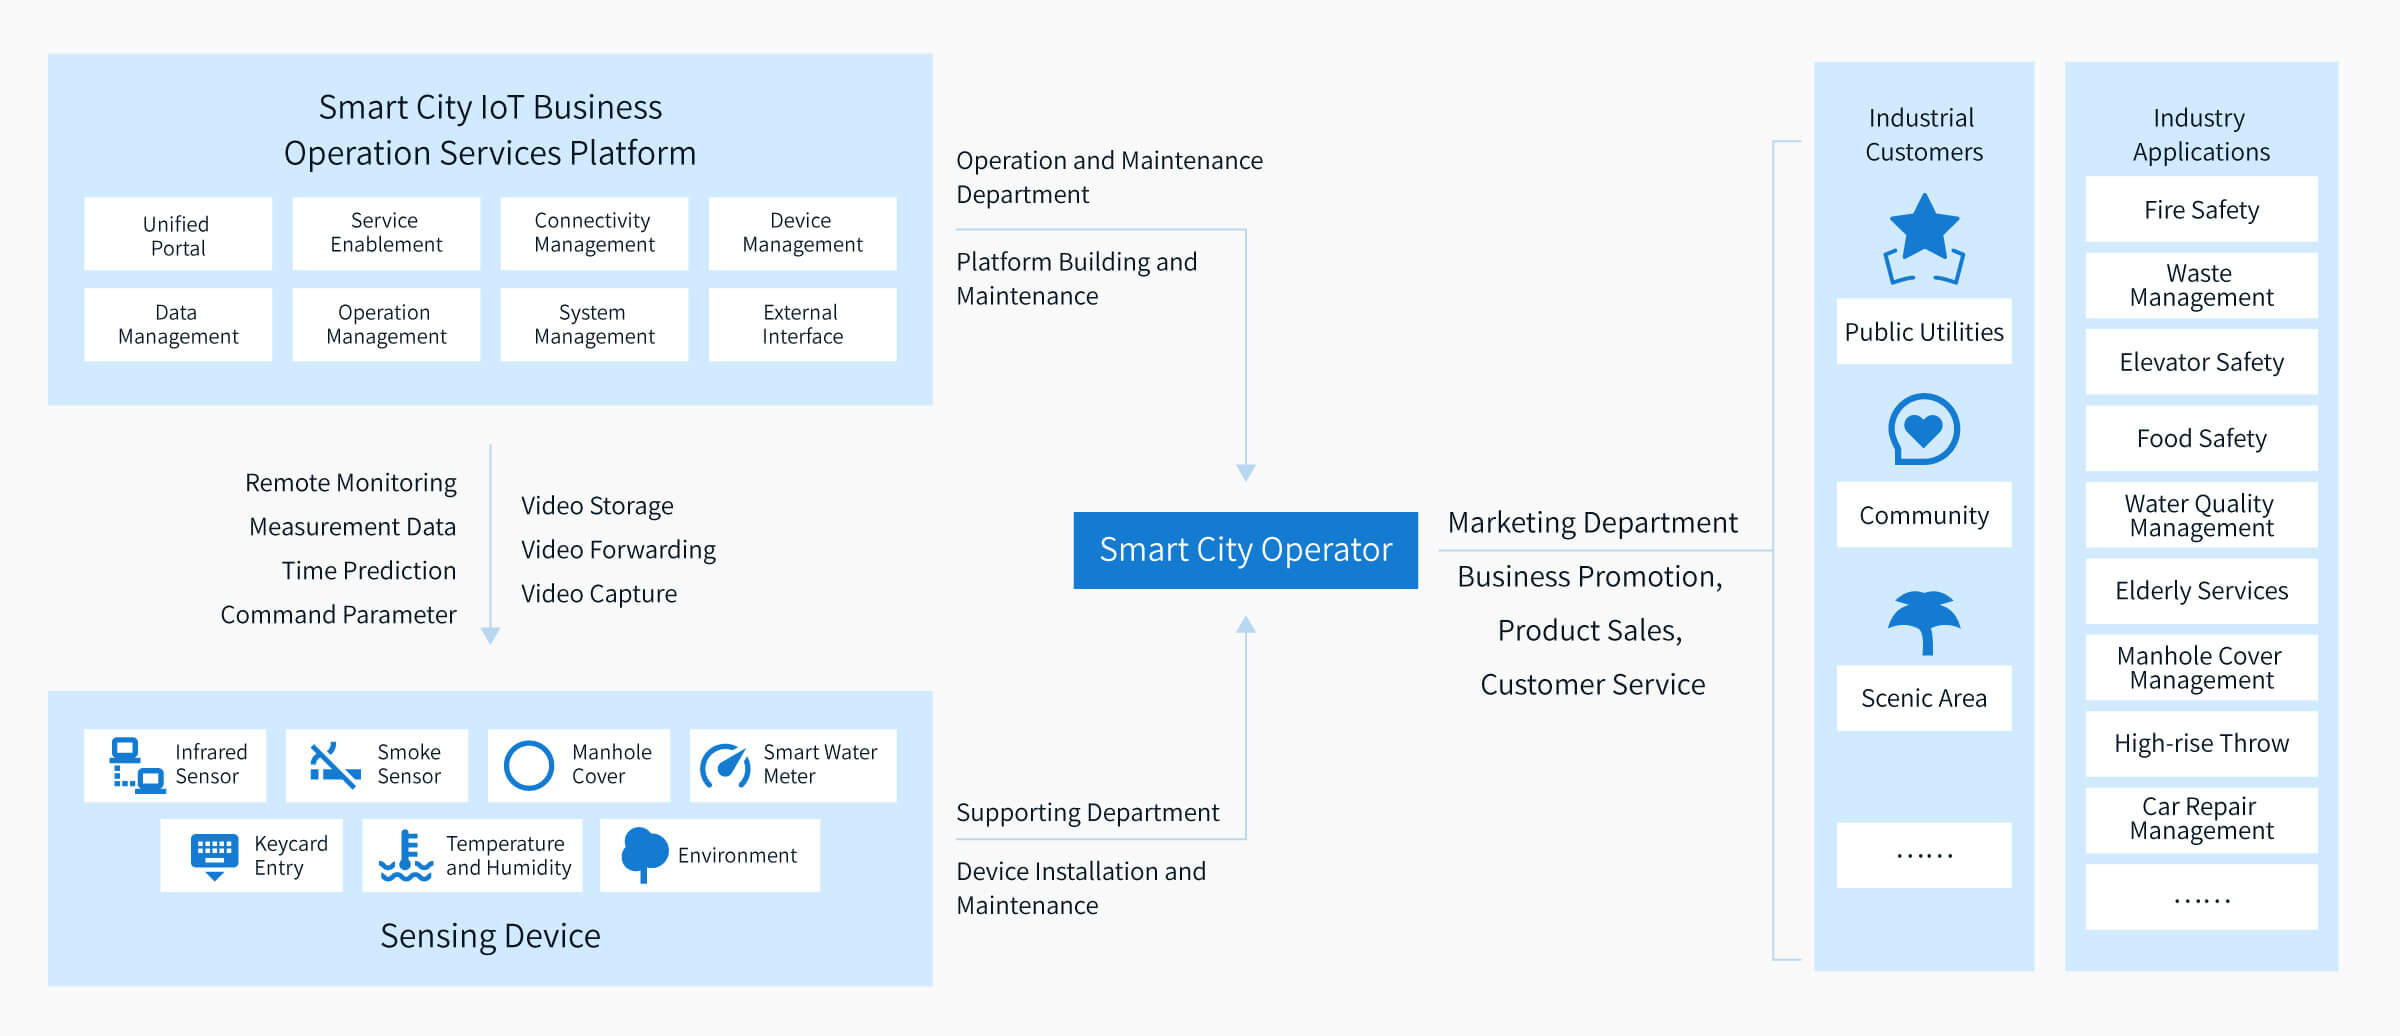Screen dimensions: 2400x1036
Task: Click the Smoke Sensor label
Action: (409, 764)
